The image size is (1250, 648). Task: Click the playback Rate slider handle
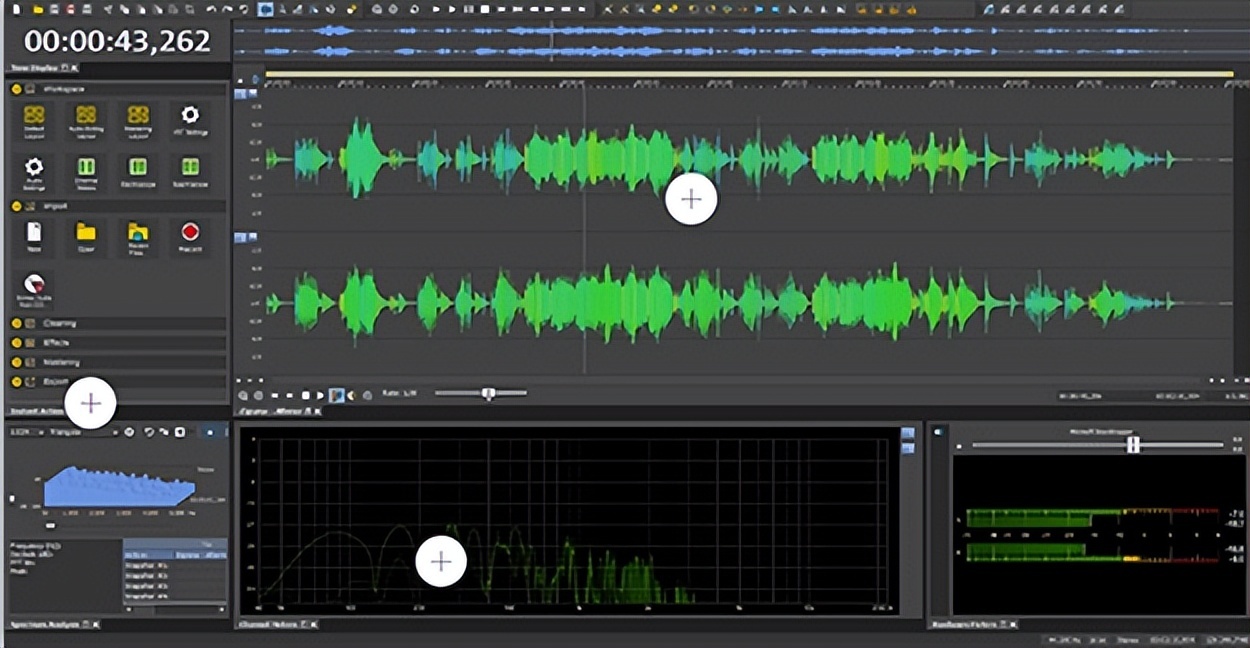[x=488, y=394]
